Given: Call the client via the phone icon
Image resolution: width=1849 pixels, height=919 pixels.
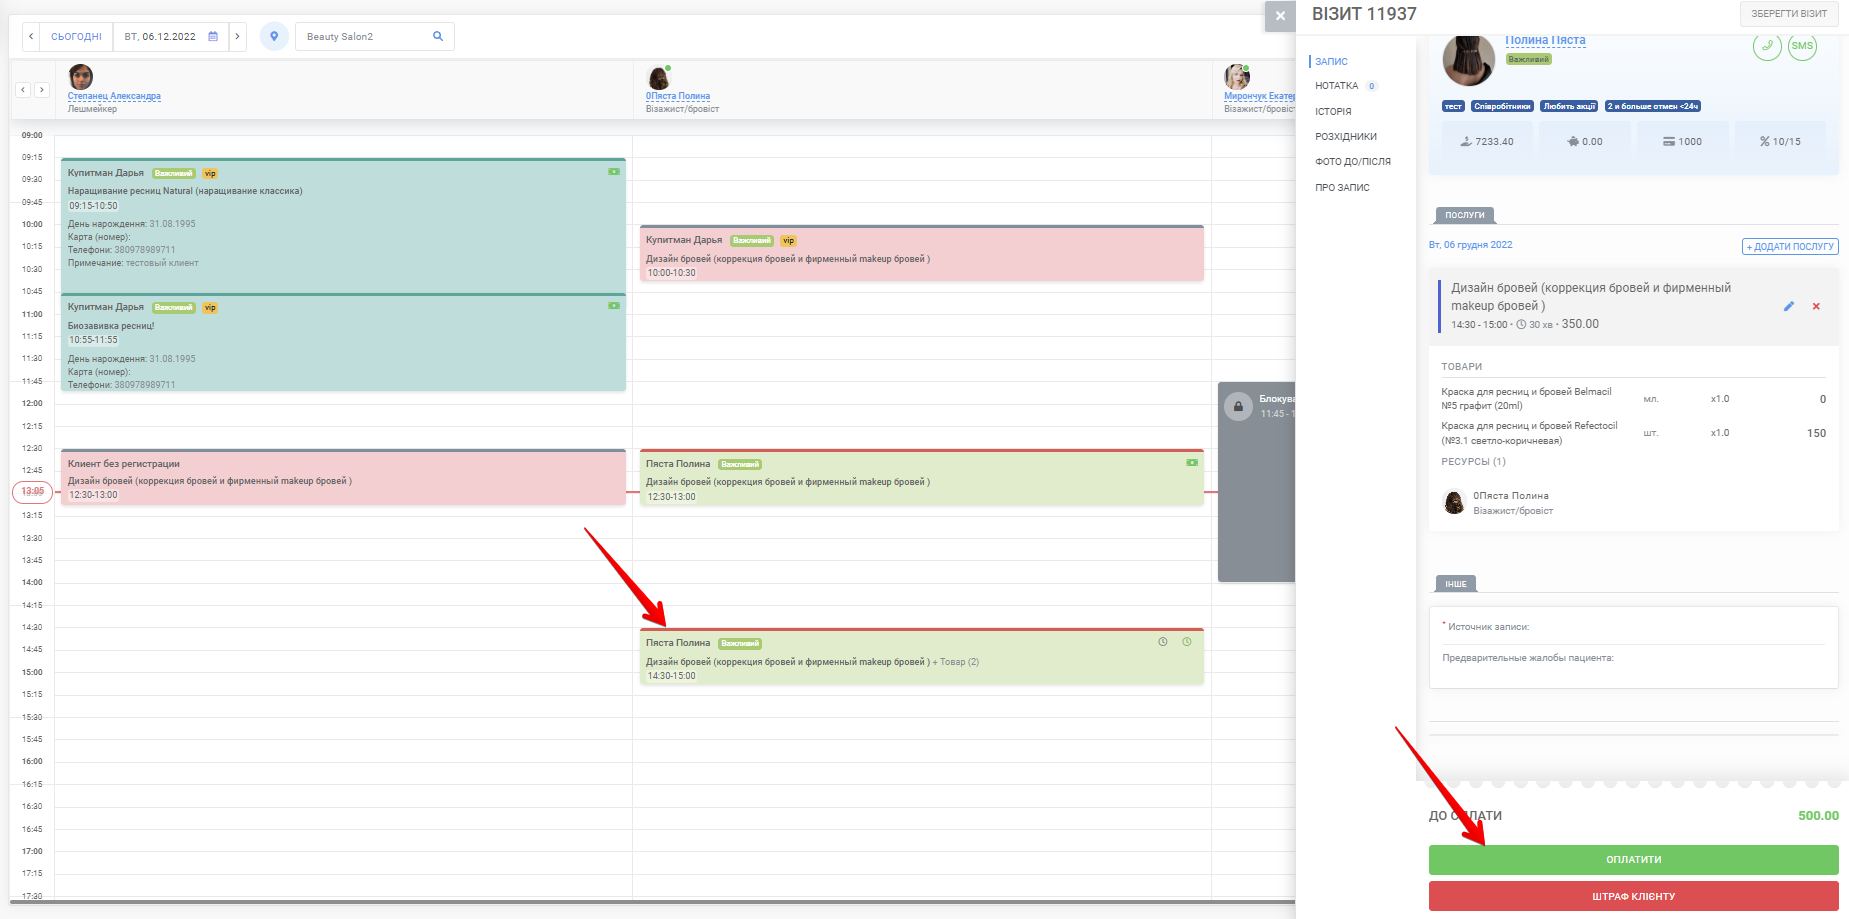Looking at the screenshot, I should [x=1767, y=46].
